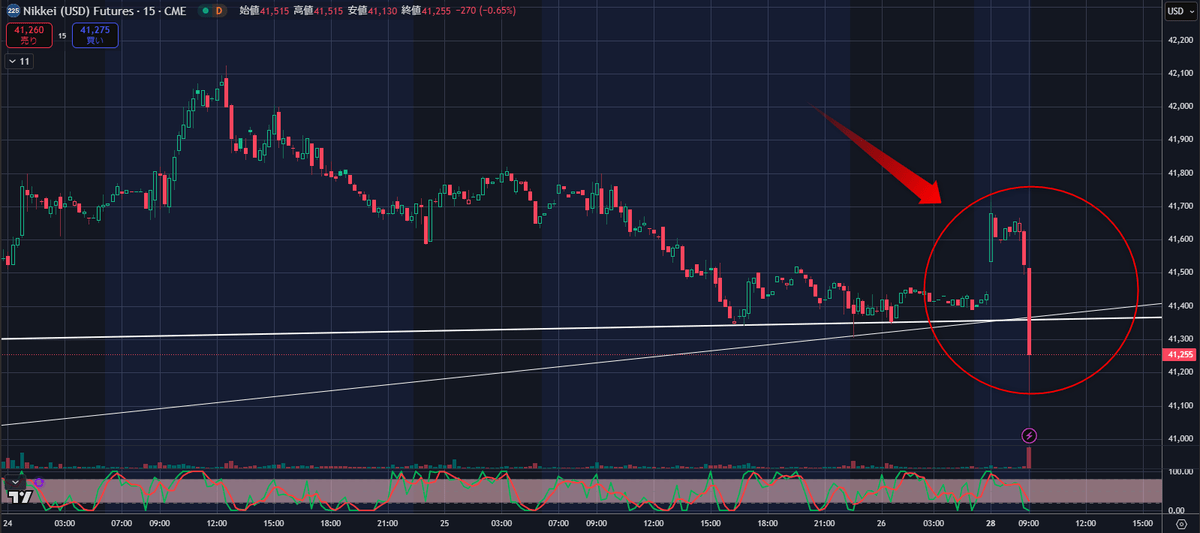1200x533 pixels.
Task: Click the last long red candlestick
Action: click(x=1029, y=310)
